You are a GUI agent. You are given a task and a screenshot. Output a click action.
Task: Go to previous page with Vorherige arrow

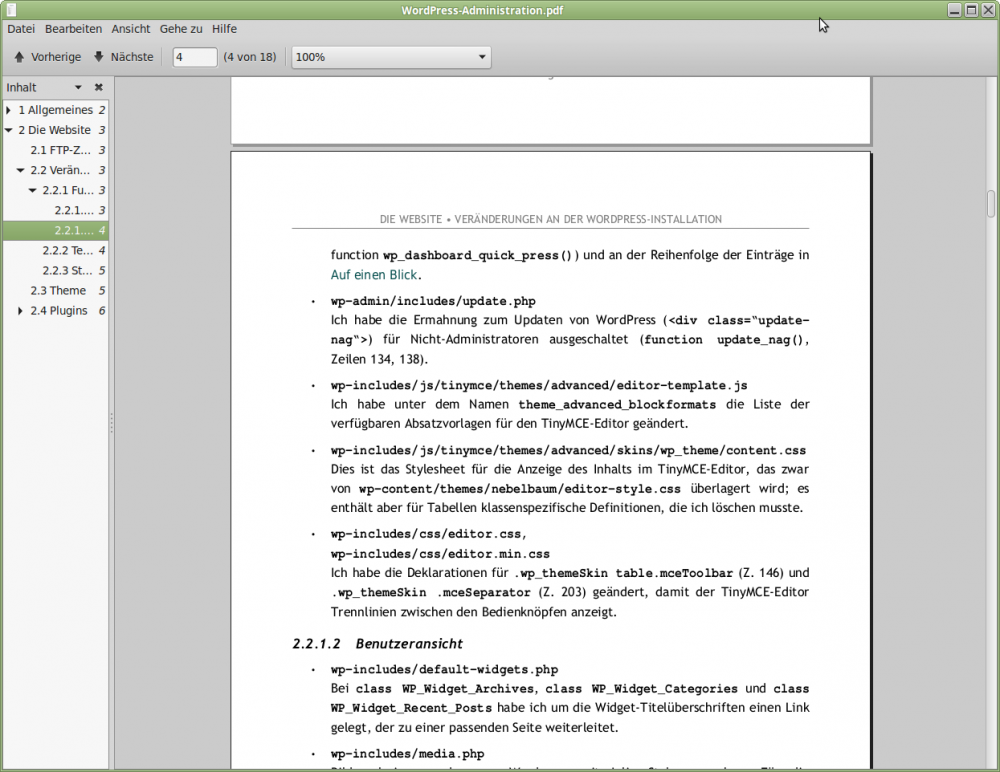(47, 57)
